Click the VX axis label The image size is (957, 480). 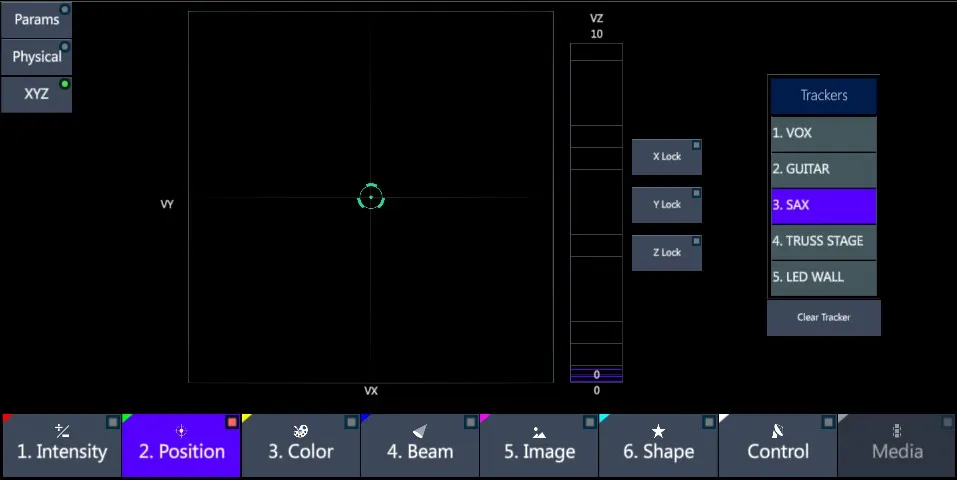(371, 391)
